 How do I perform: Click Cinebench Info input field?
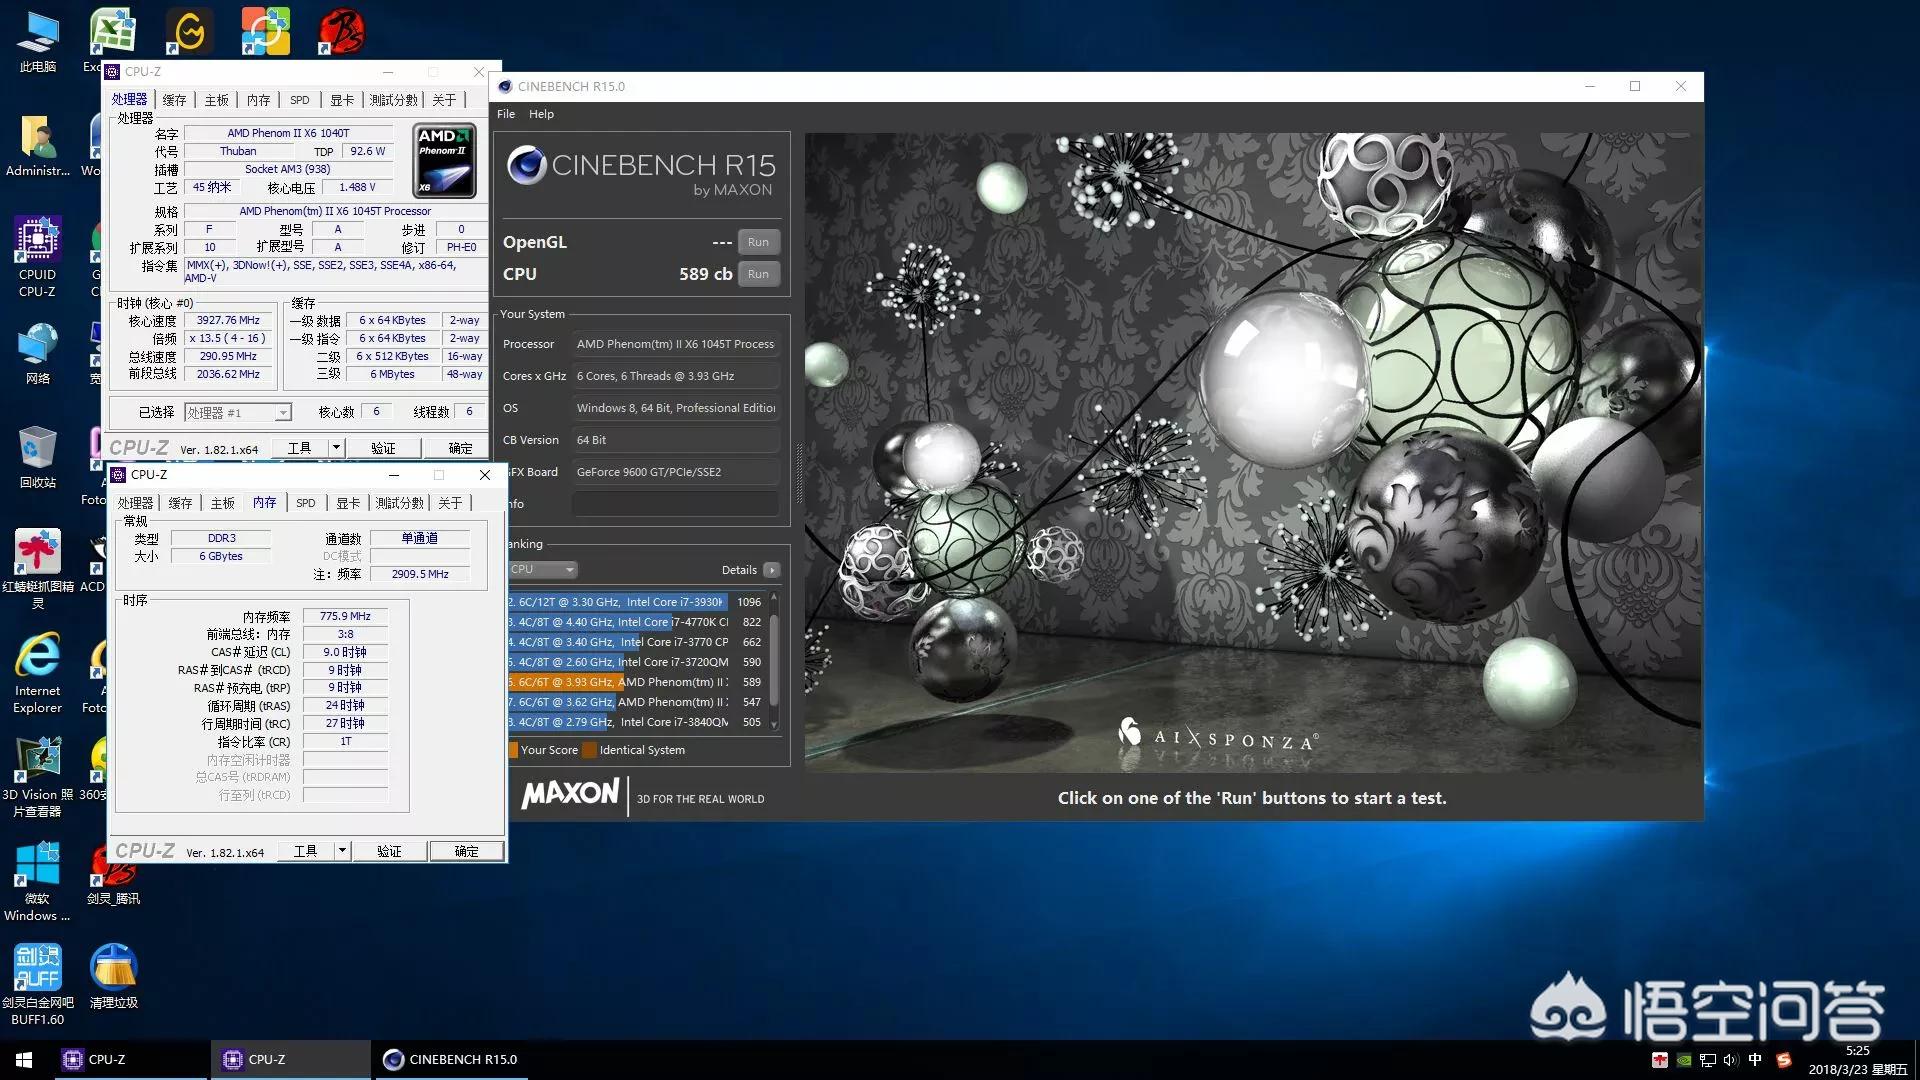(675, 503)
